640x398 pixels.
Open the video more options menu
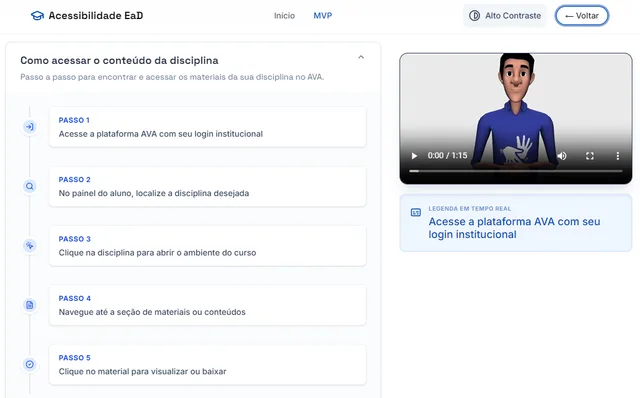point(618,156)
